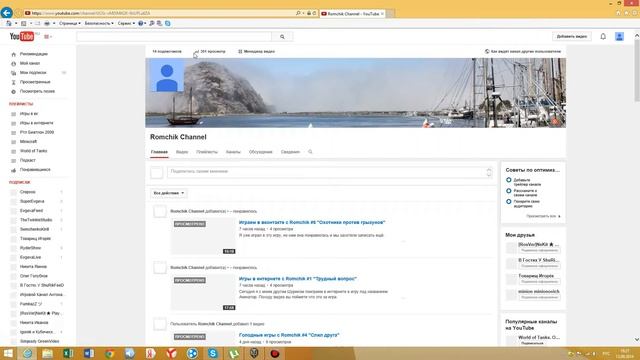The image size is (640, 360).
Task: Open the Windows Start button
Action: tap(8, 353)
